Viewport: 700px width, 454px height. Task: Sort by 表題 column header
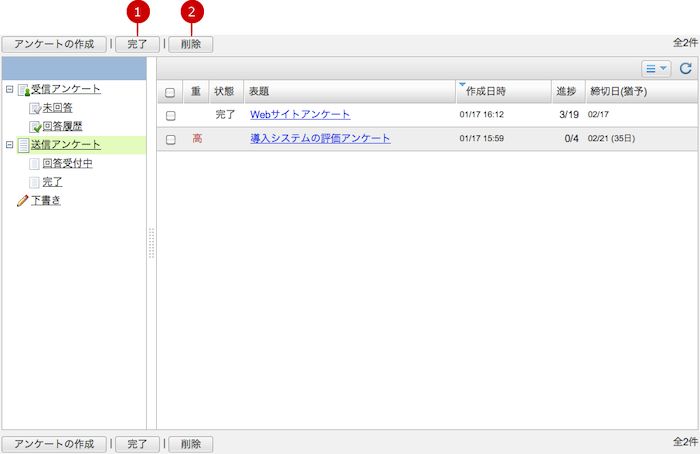click(350, 92)
